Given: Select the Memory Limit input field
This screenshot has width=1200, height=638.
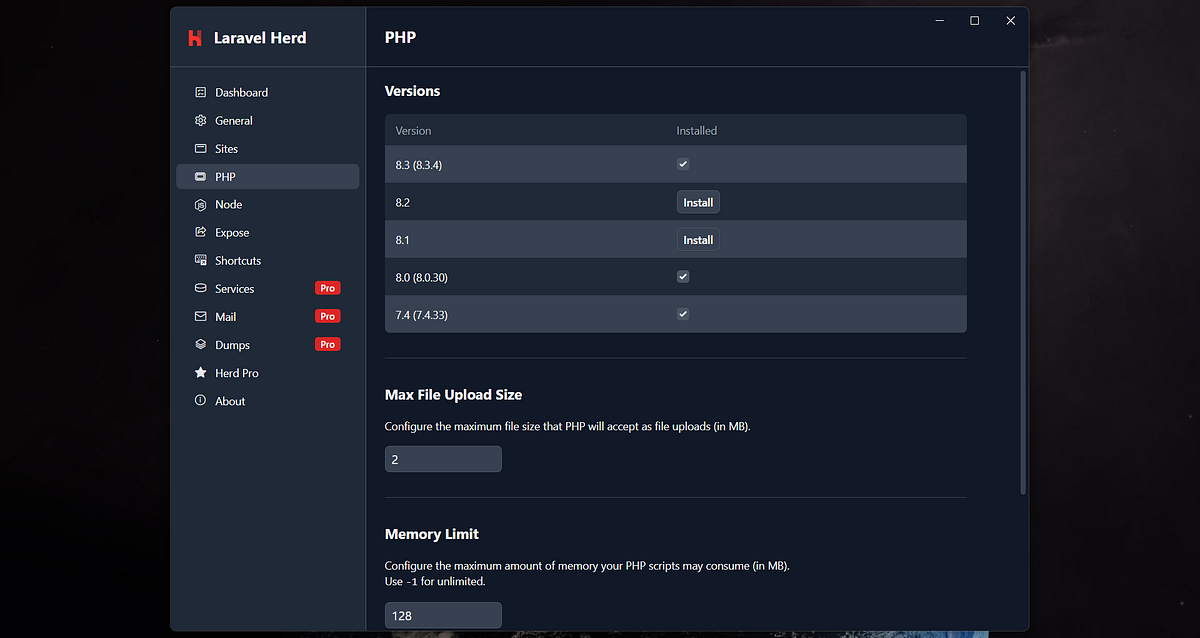Looking at the screenshot, I should 443,615.
